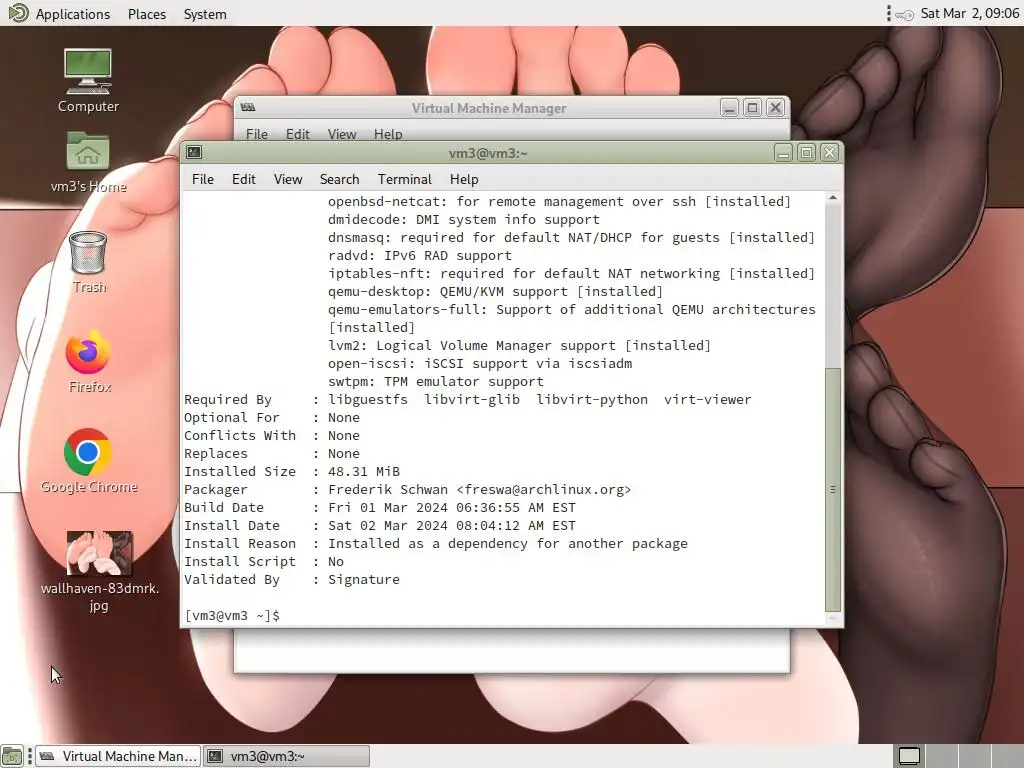Viewport: 1024px width, 768px height.
Task: Click the 'Install Reason' line in terminal
Action: [x=436, y=543]
